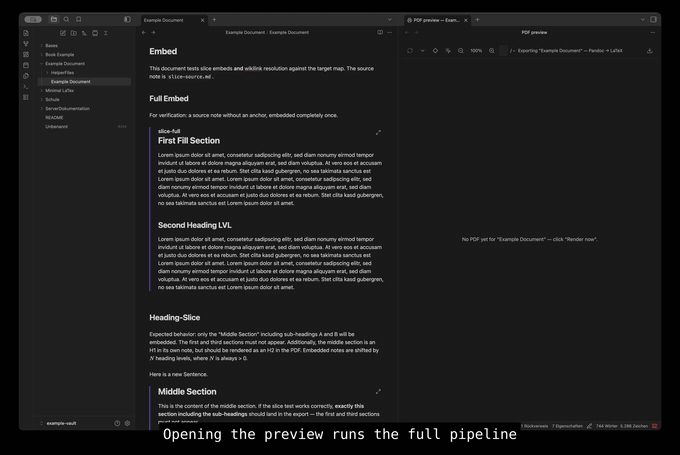
Task: Click the 744 Wörter word count
Action: coord(606,426)
